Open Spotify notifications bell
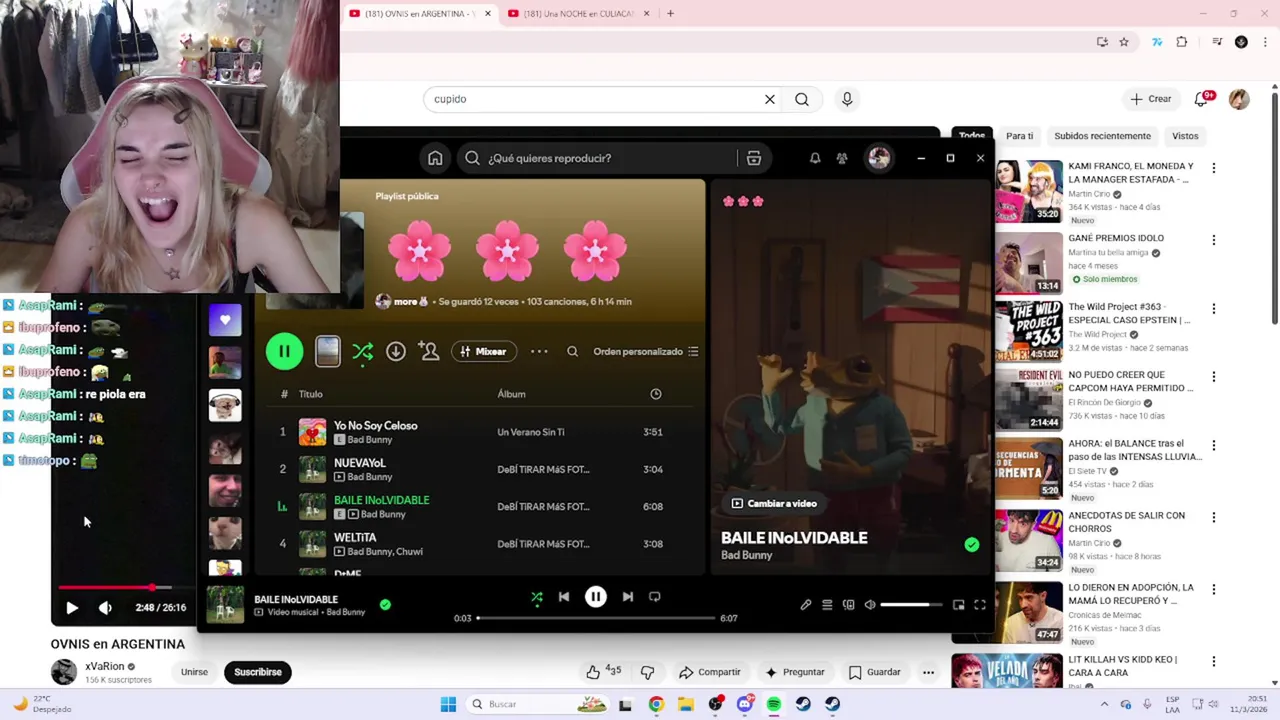Screen dimensions: 1280x720 815,158
